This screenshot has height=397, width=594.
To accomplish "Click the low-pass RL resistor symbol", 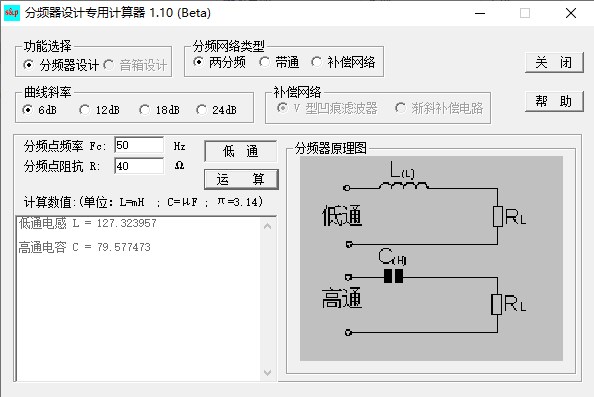I will pyautogui.click(x=498, y=216).
